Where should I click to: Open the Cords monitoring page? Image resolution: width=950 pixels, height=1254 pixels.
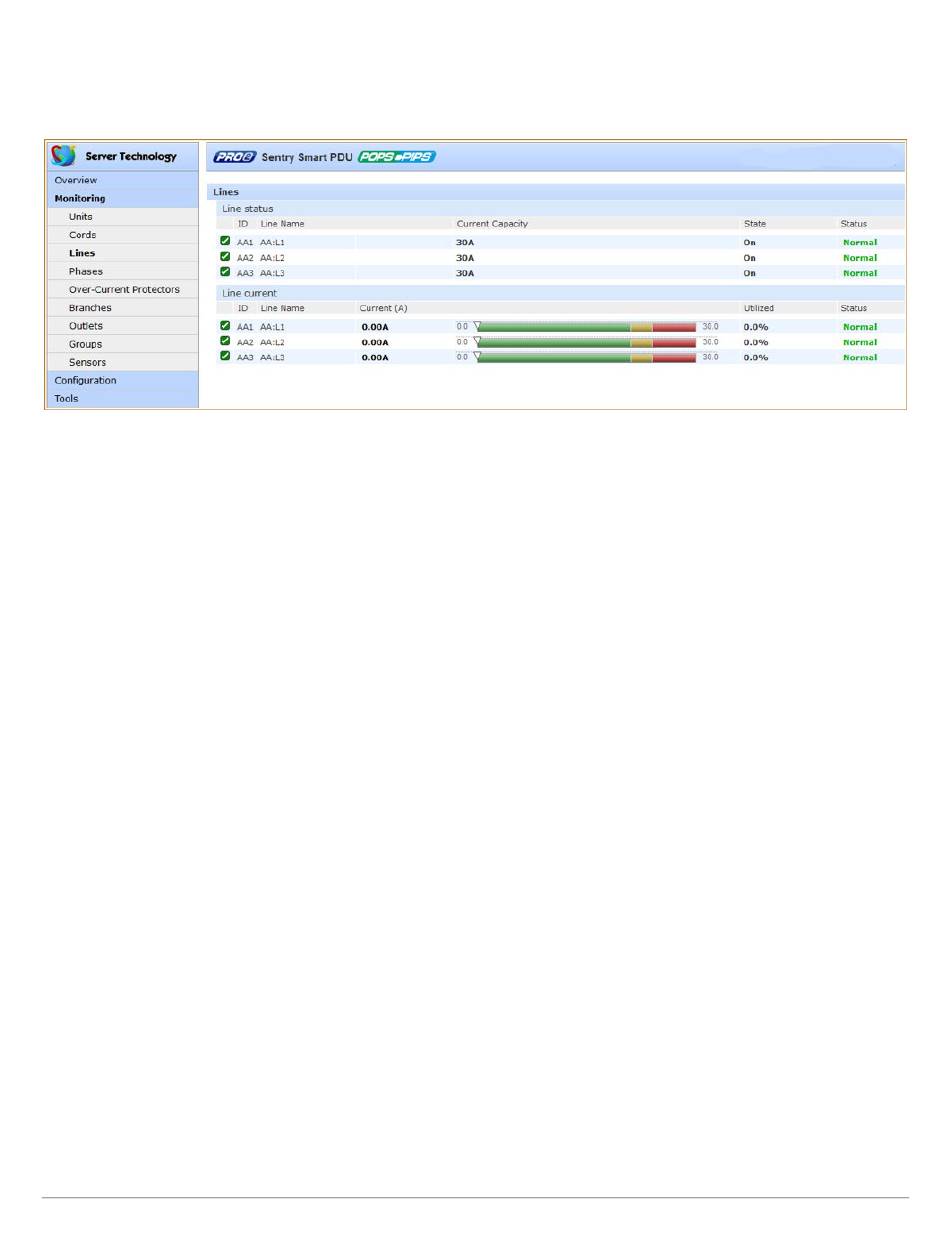[82, 235]
